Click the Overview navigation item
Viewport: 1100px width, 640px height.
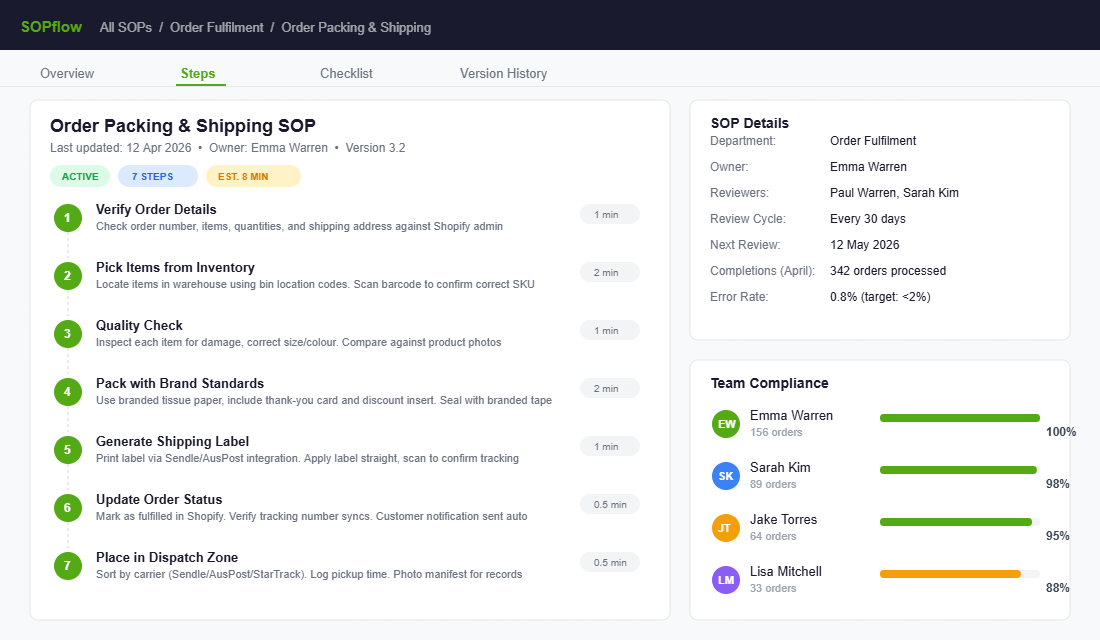coord(67,73)
